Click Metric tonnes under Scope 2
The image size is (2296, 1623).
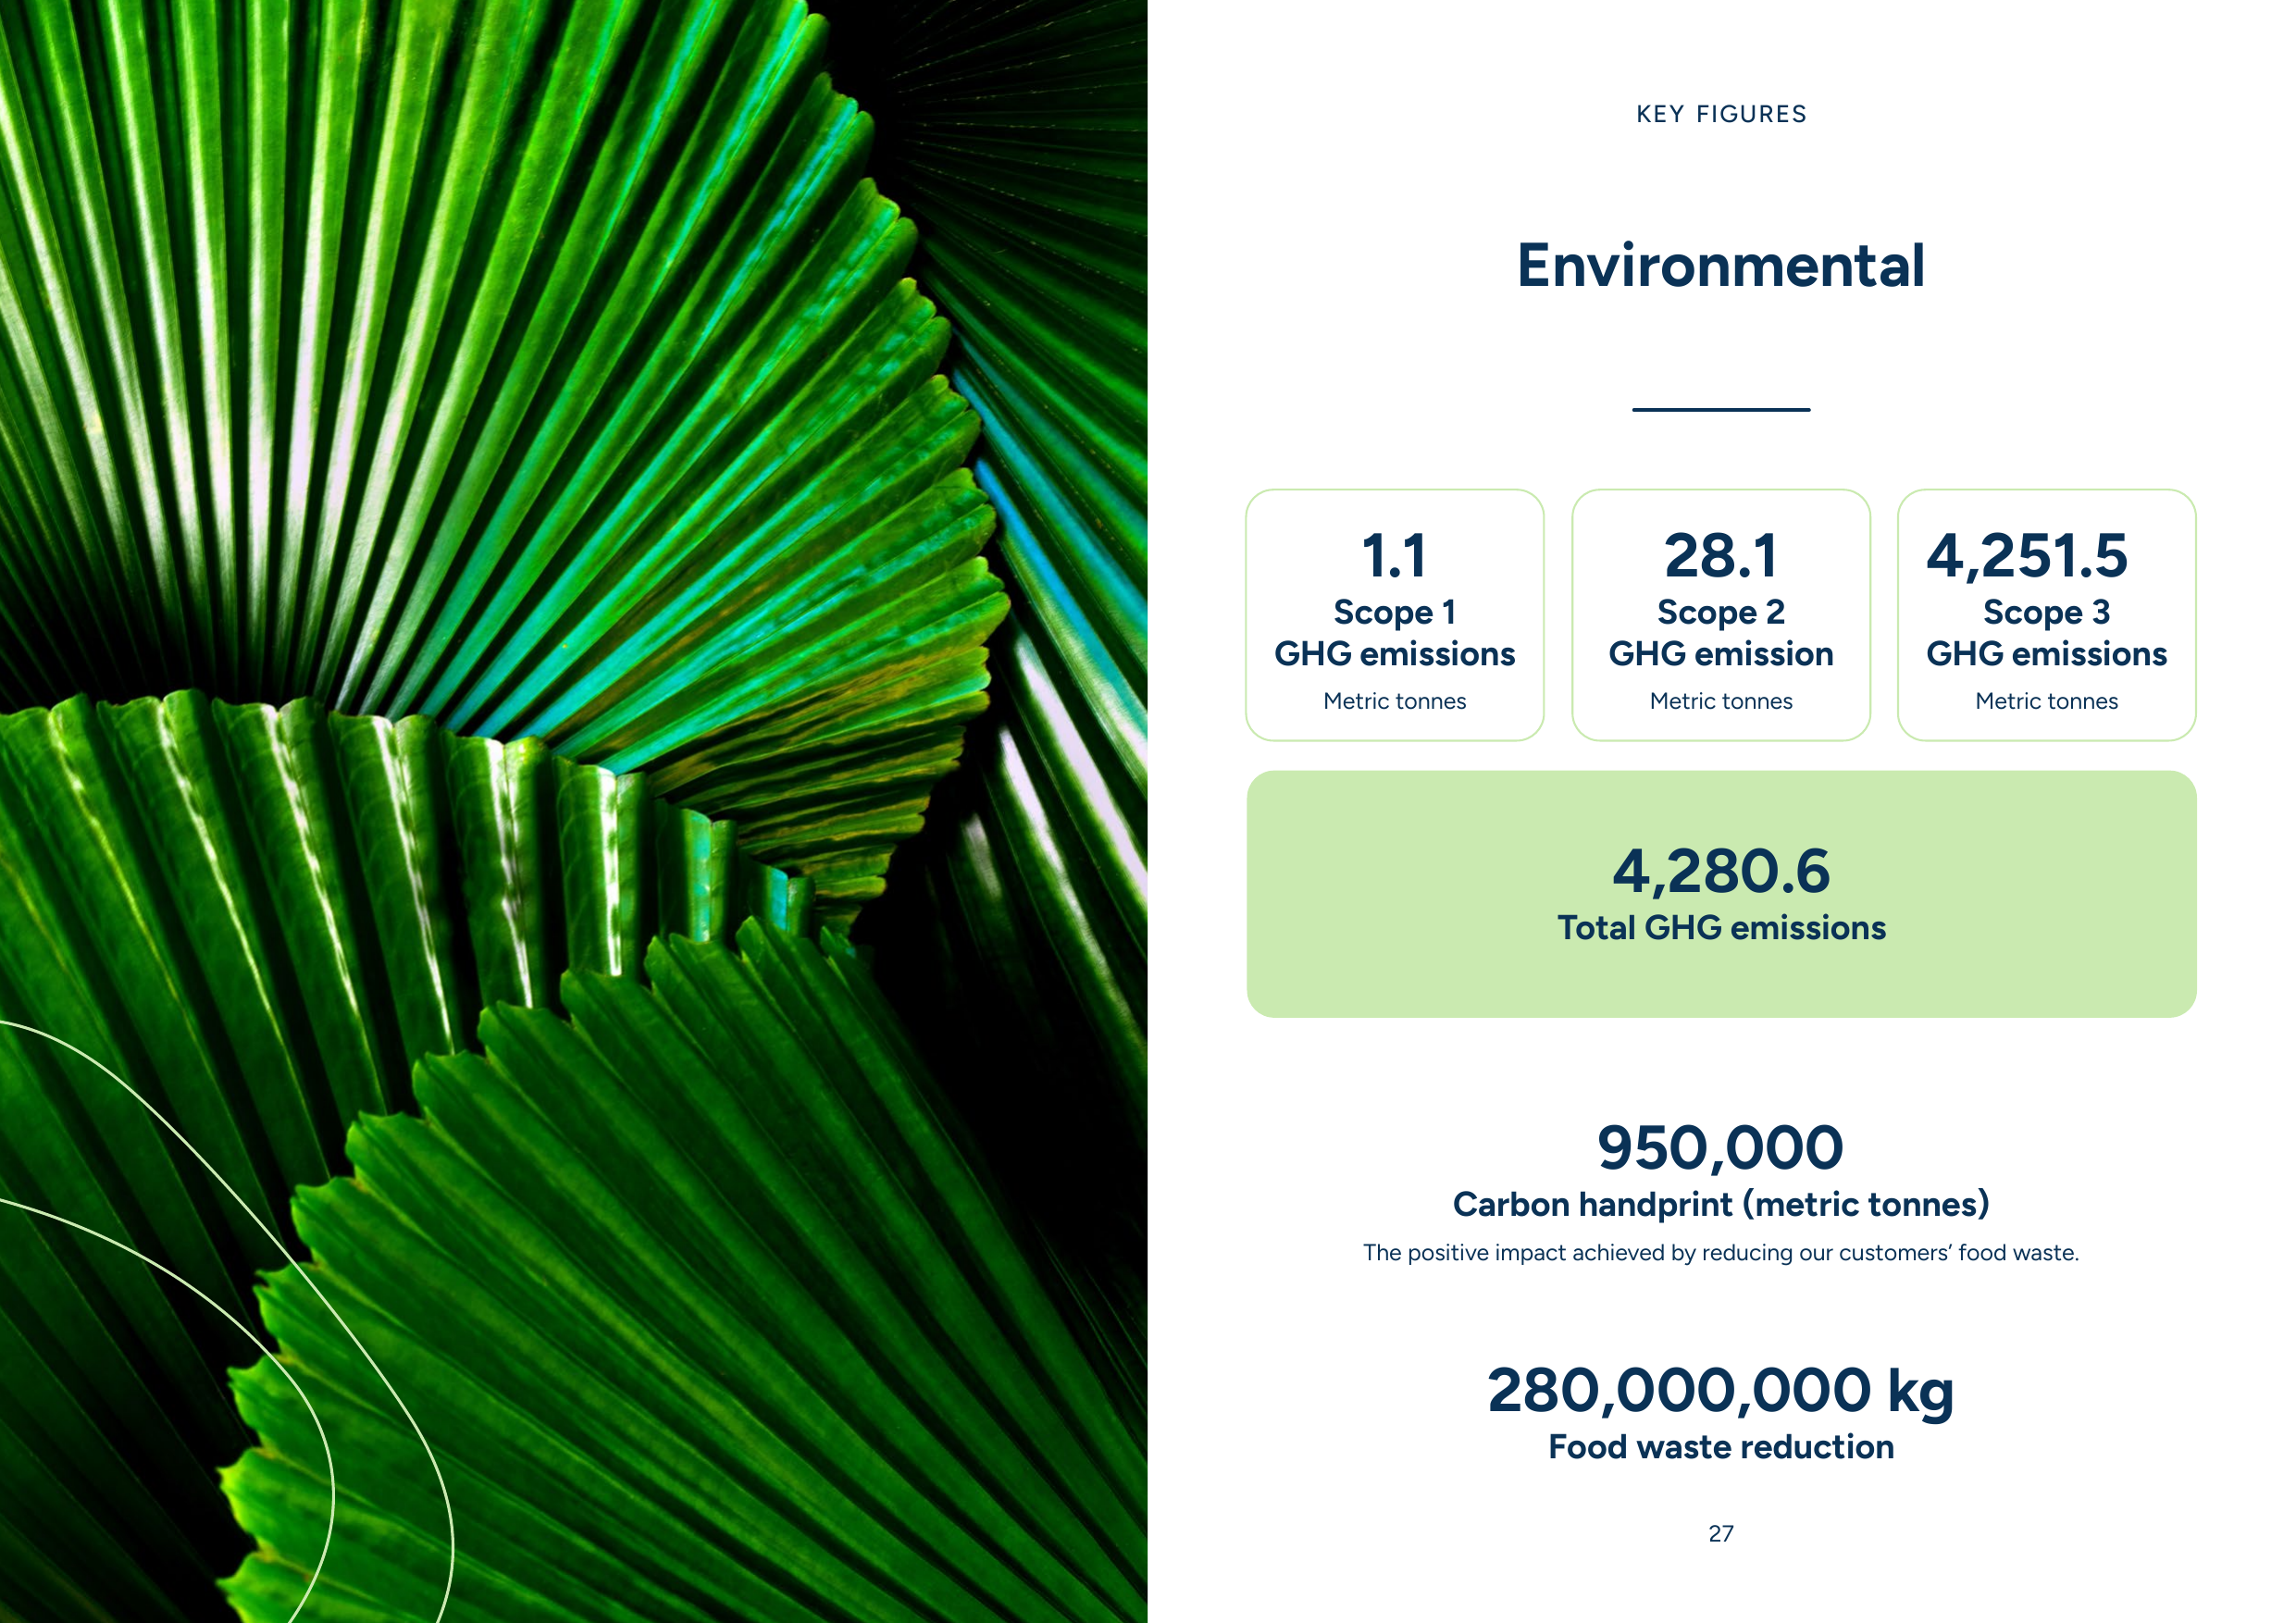(x=1721, y=701)
